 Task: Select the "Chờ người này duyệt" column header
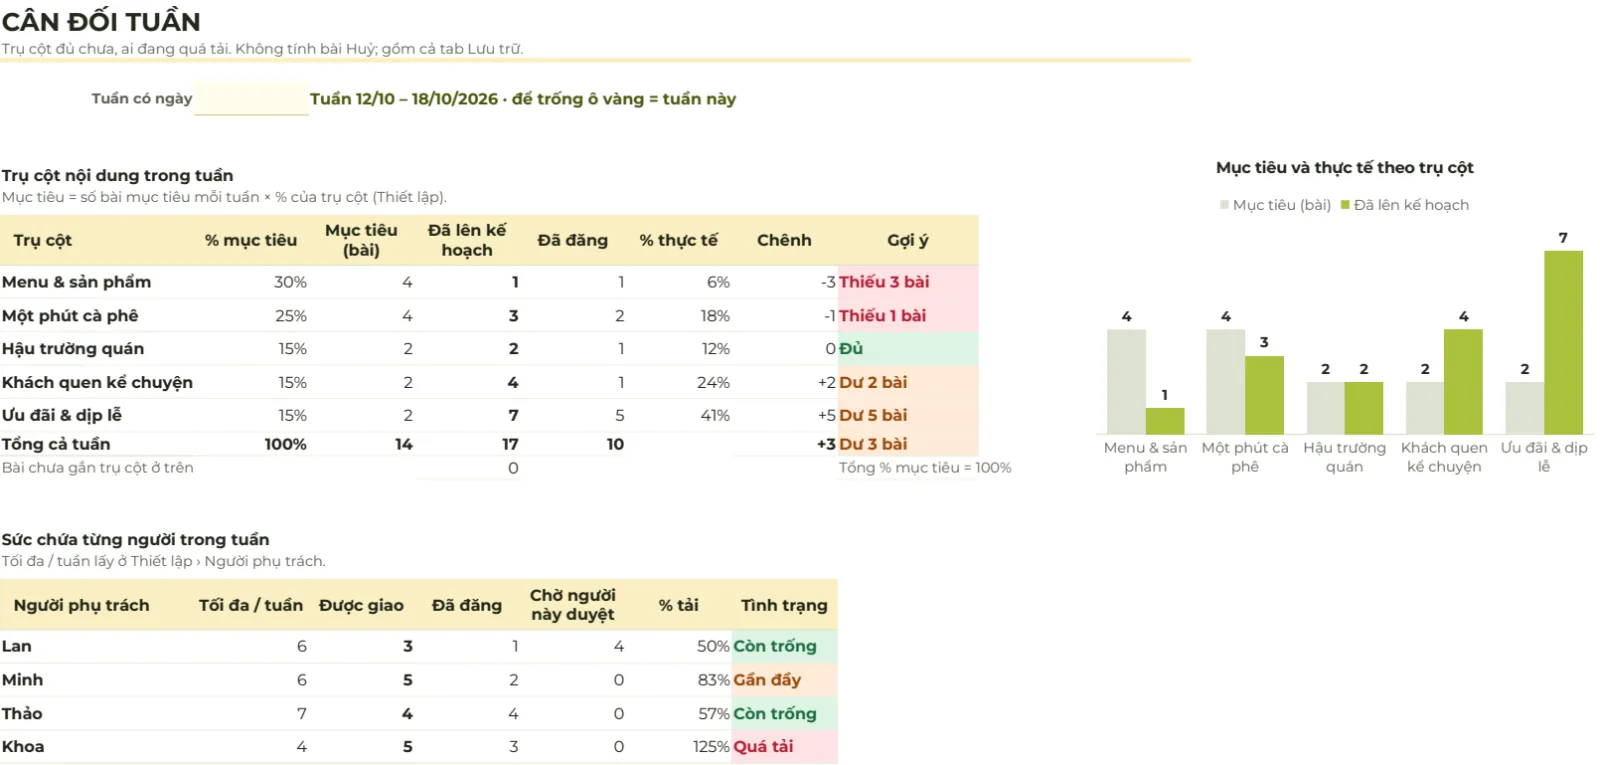572,605
